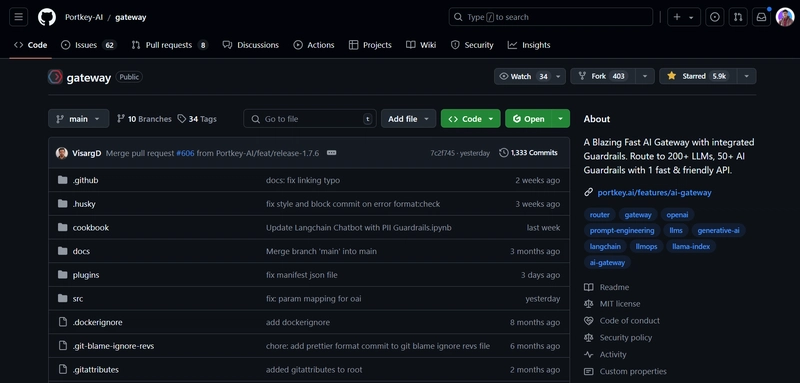
Task: Open the green Code dropdown button
Action: (470, 119)
